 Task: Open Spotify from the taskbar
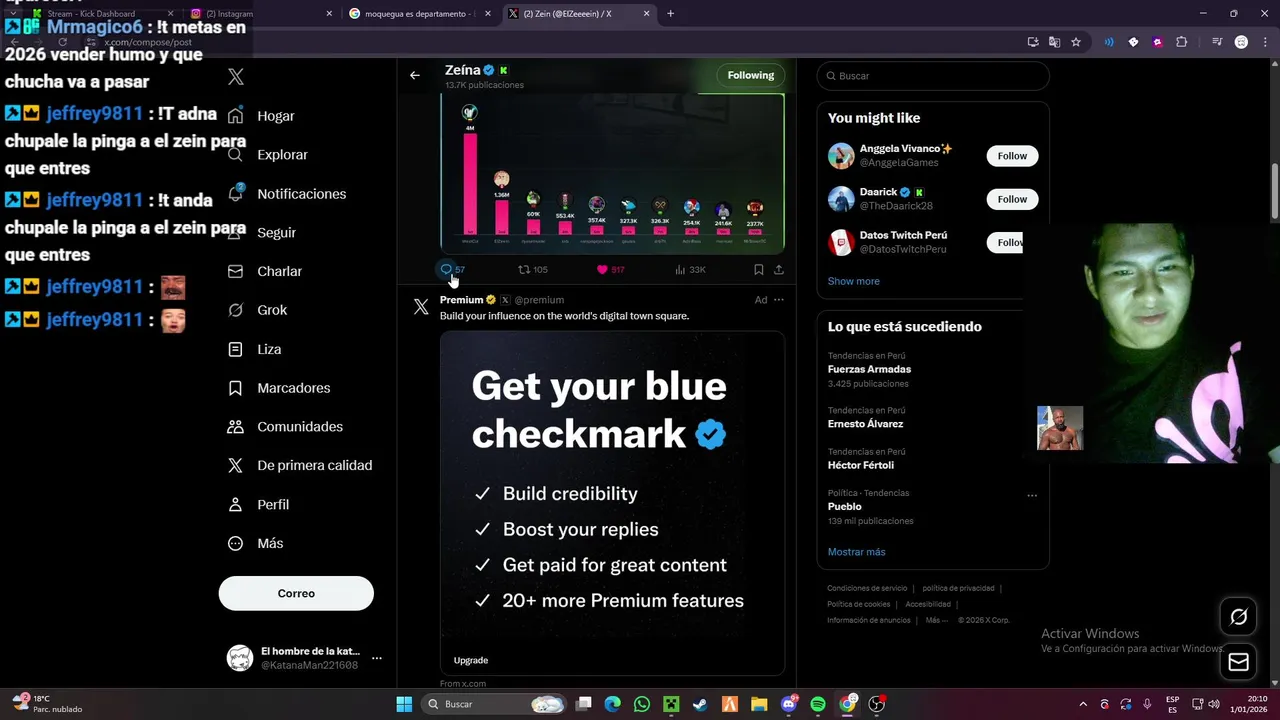(818, 704)
